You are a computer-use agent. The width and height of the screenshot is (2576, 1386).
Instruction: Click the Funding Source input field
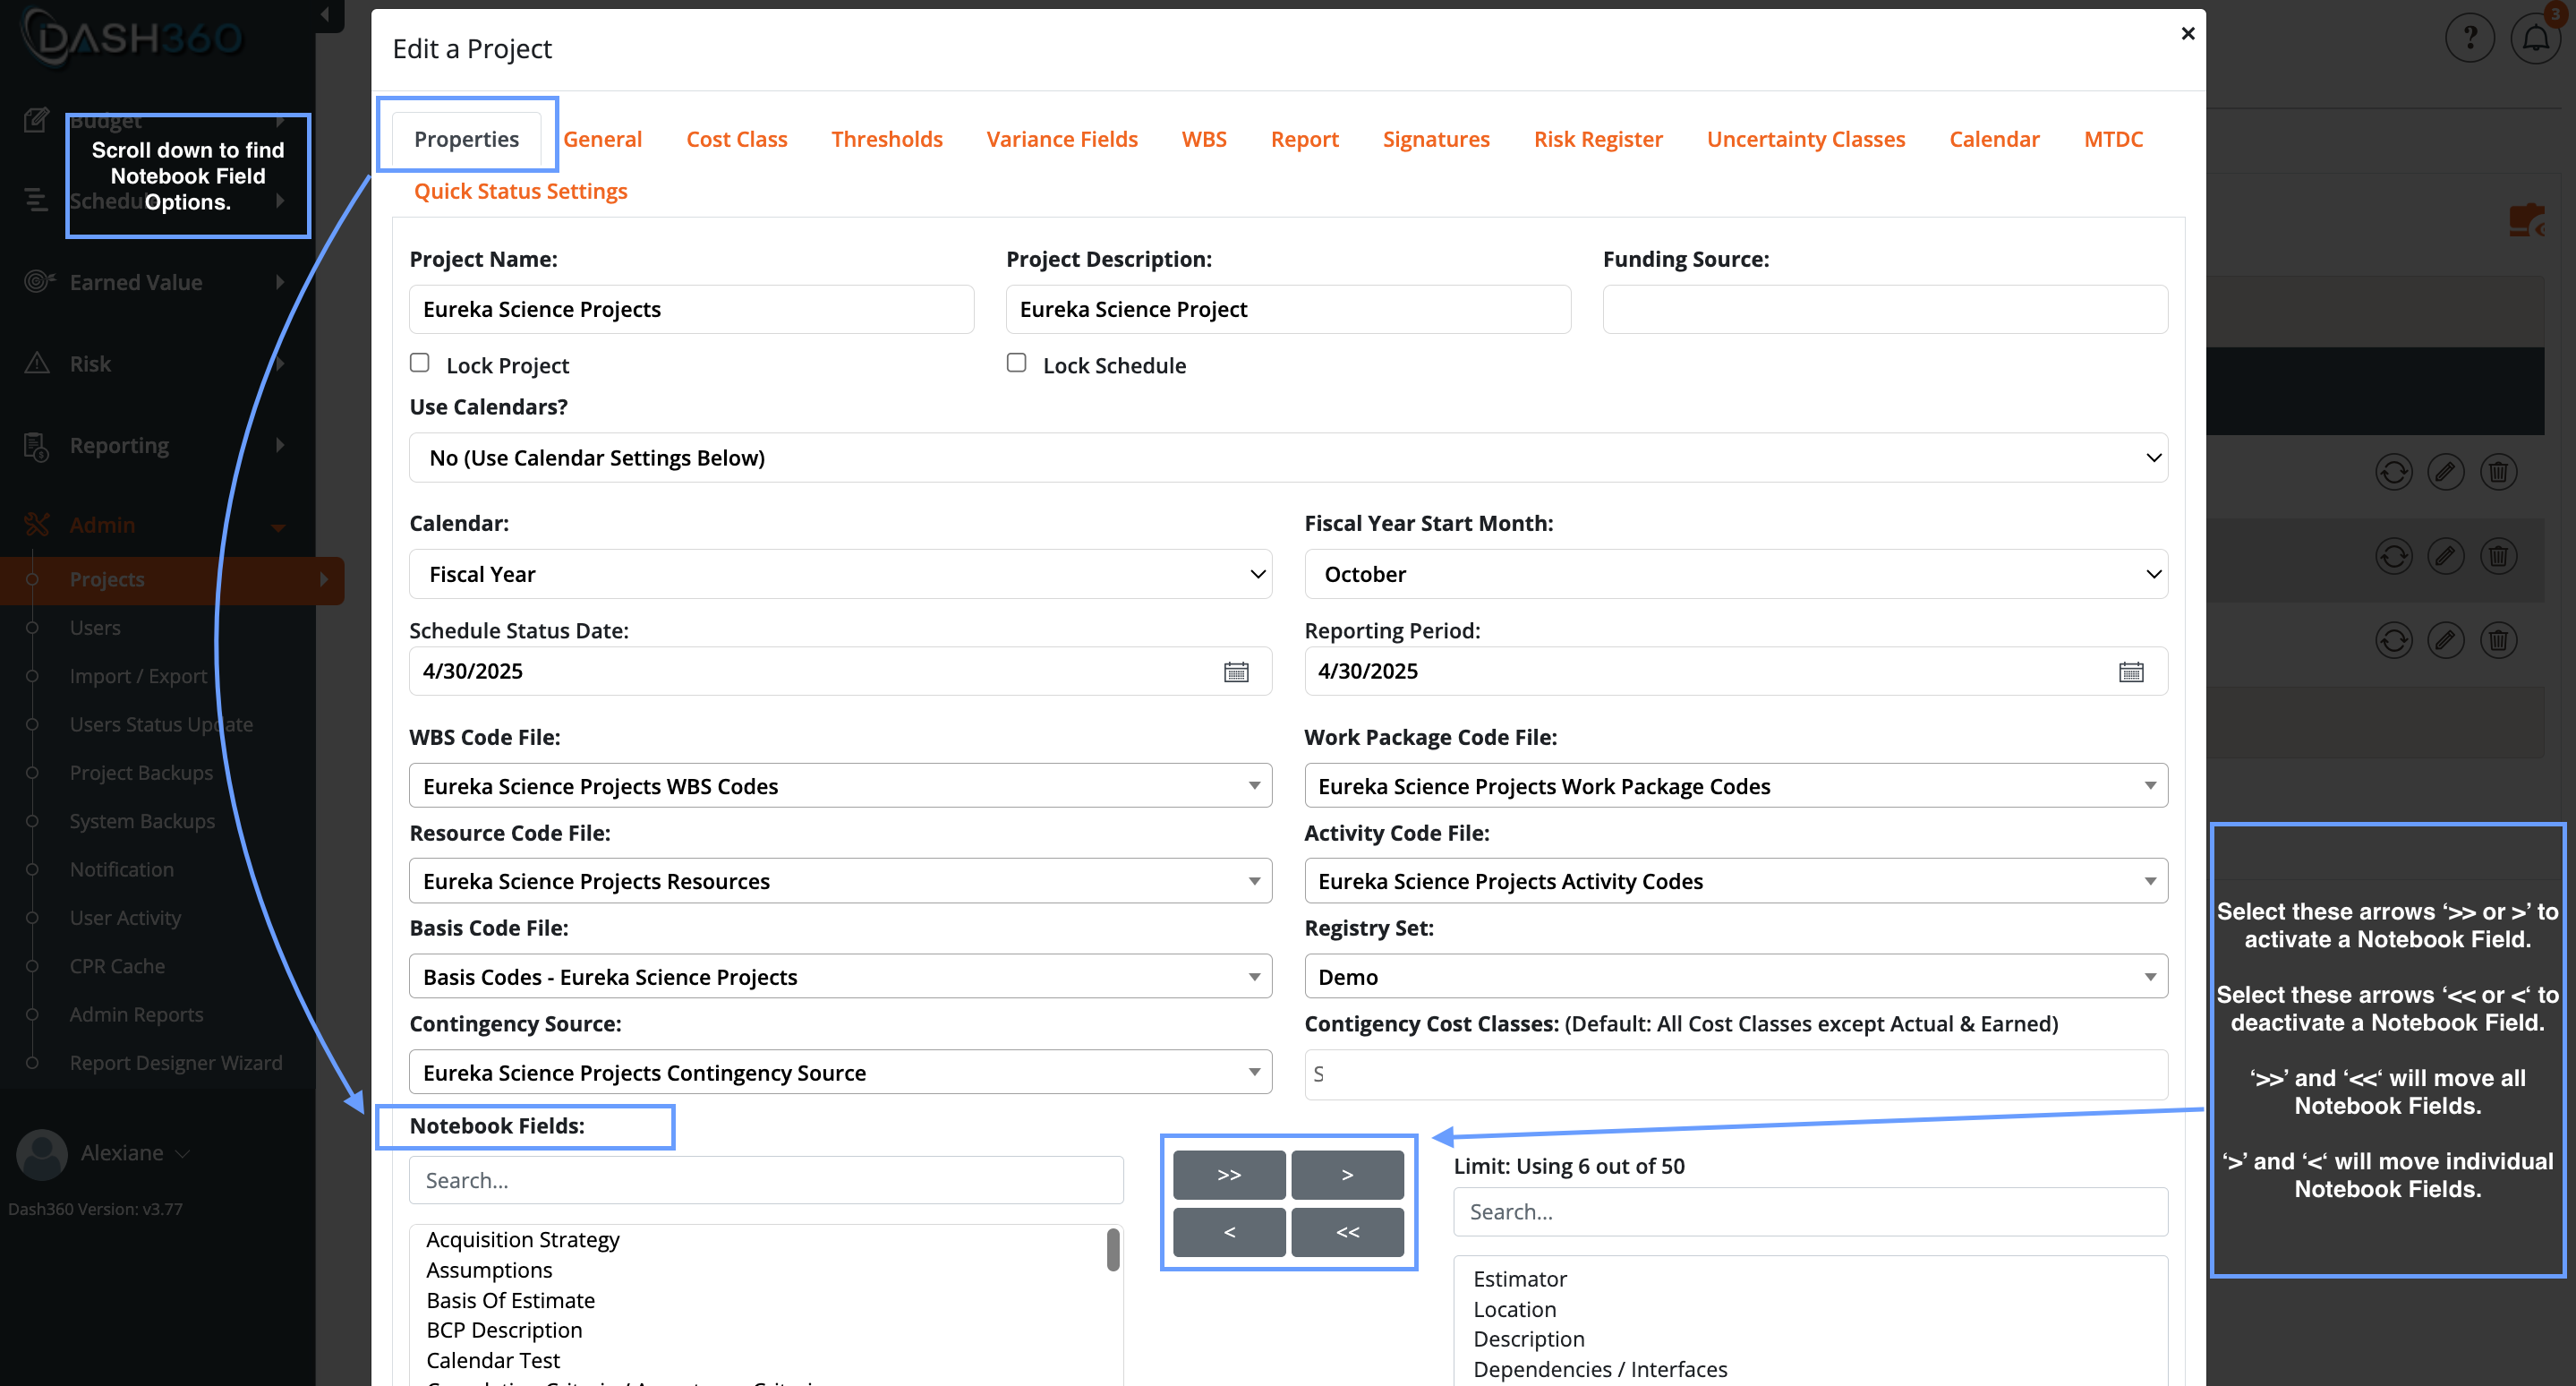click(1884, 309)
